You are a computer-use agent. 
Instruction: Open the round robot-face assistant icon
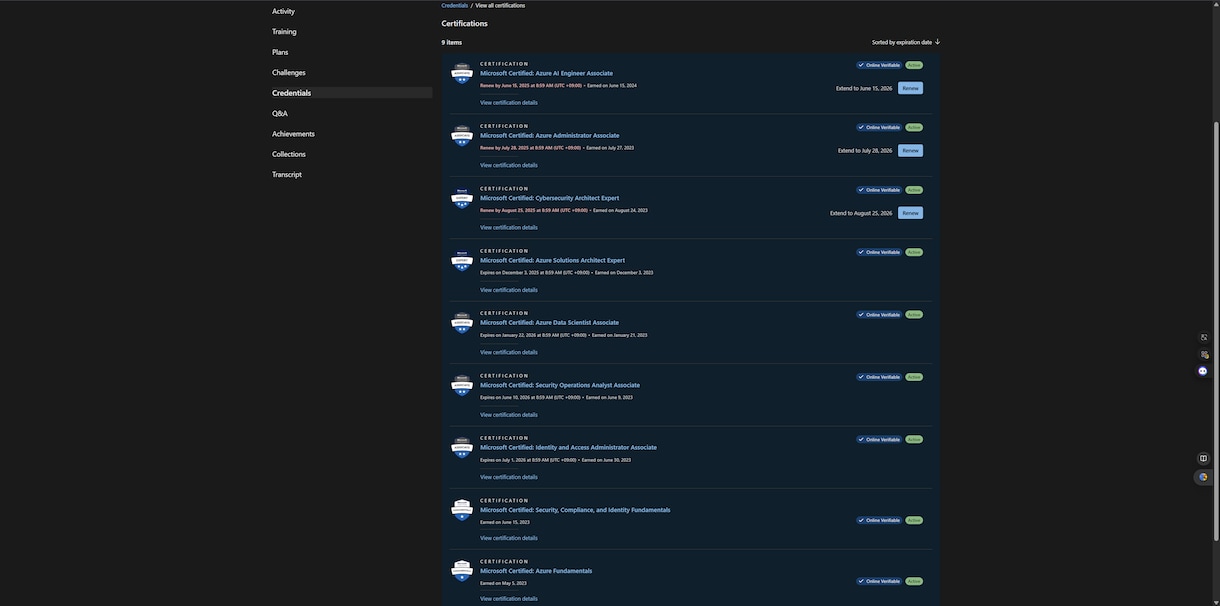[1203, 371]
